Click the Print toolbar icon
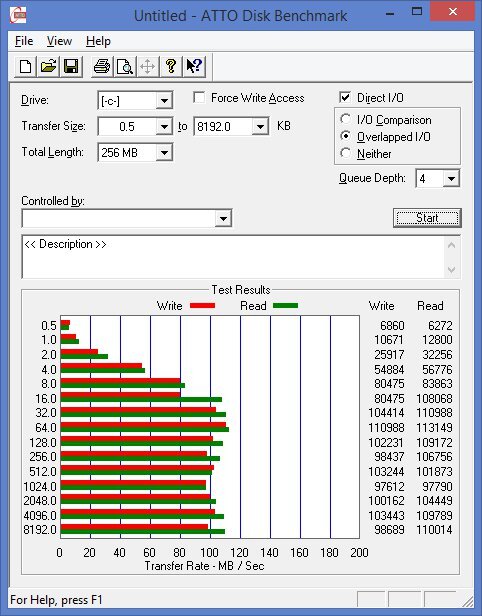The width and height of the screenshot is (482, 616). tap(102, 66)
